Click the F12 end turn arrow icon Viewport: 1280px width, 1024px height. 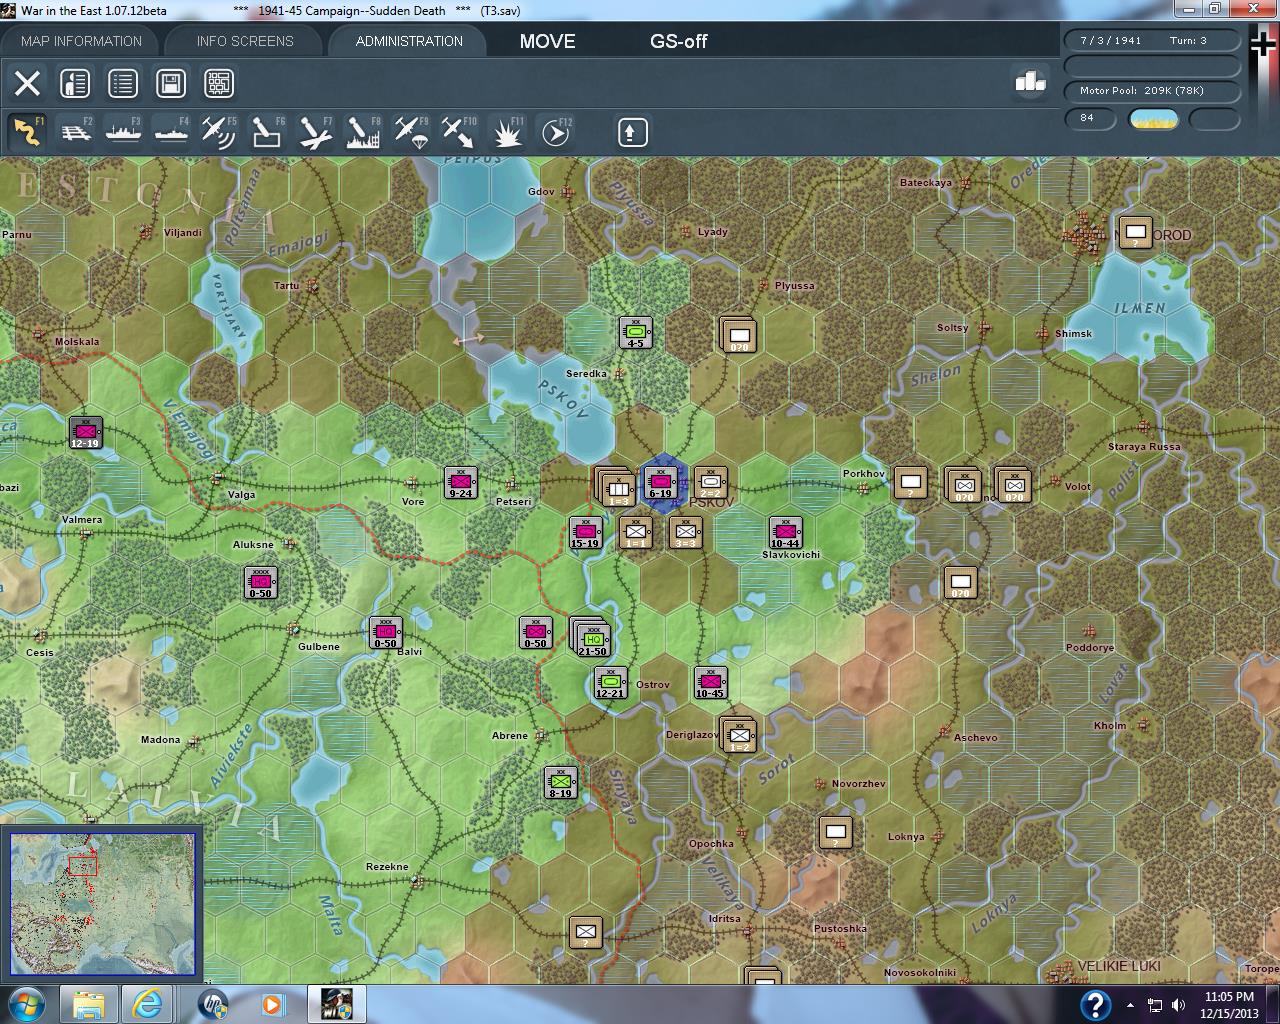pyautogui.click(x=555, y=133)
